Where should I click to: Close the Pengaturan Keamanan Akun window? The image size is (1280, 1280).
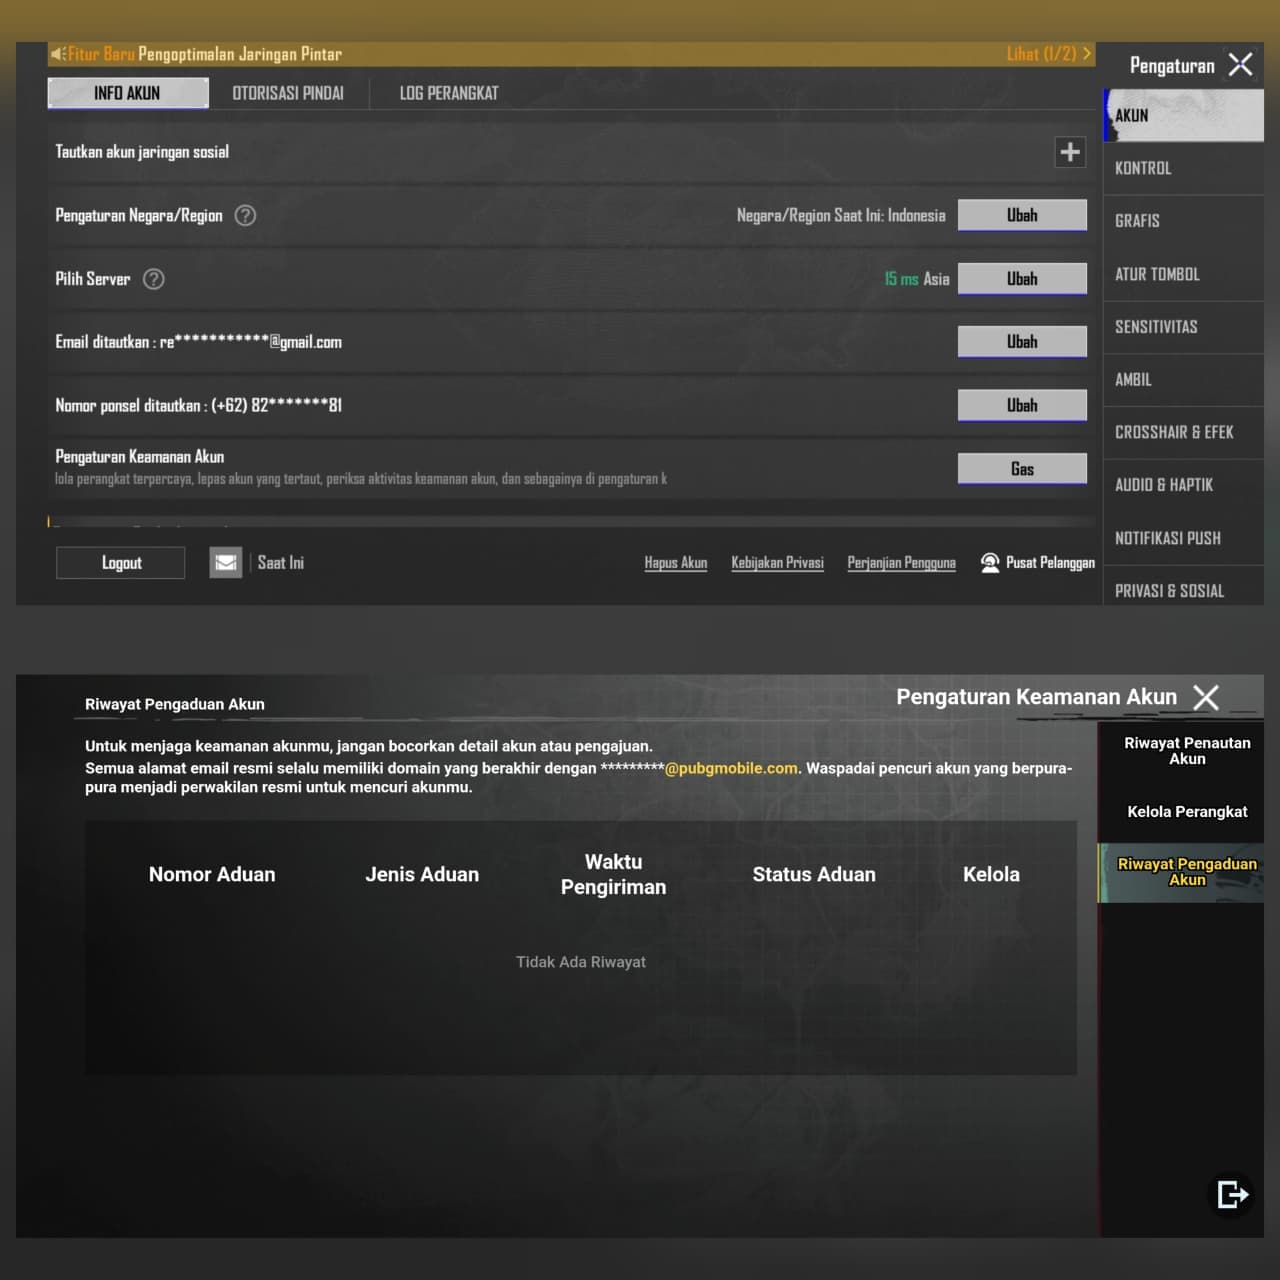(x=1206, y=697)
